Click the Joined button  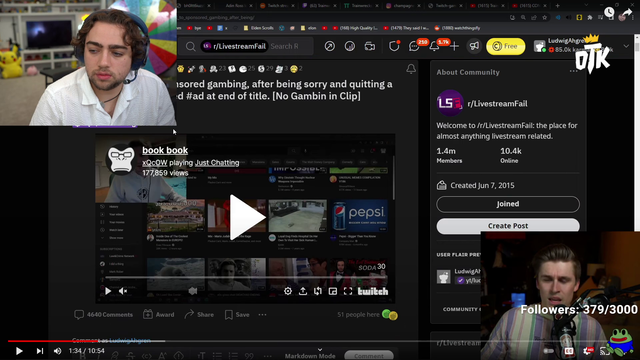(x=508, y=204)
